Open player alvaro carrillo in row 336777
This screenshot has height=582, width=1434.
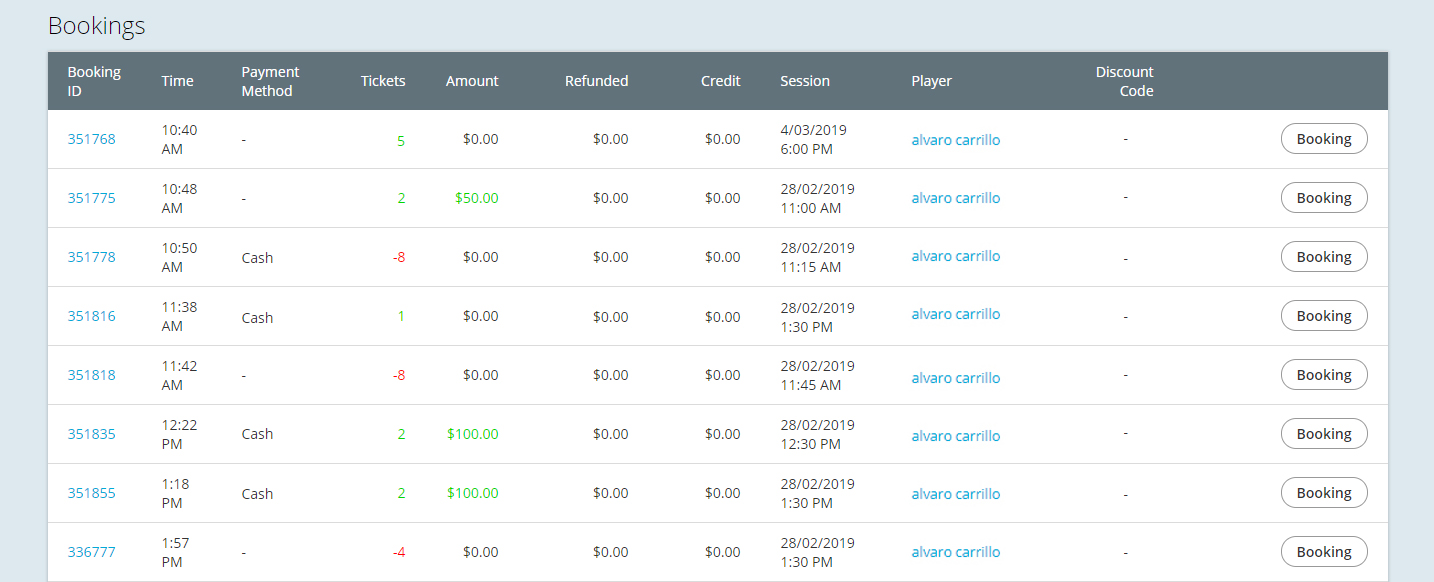coord(955,552)
